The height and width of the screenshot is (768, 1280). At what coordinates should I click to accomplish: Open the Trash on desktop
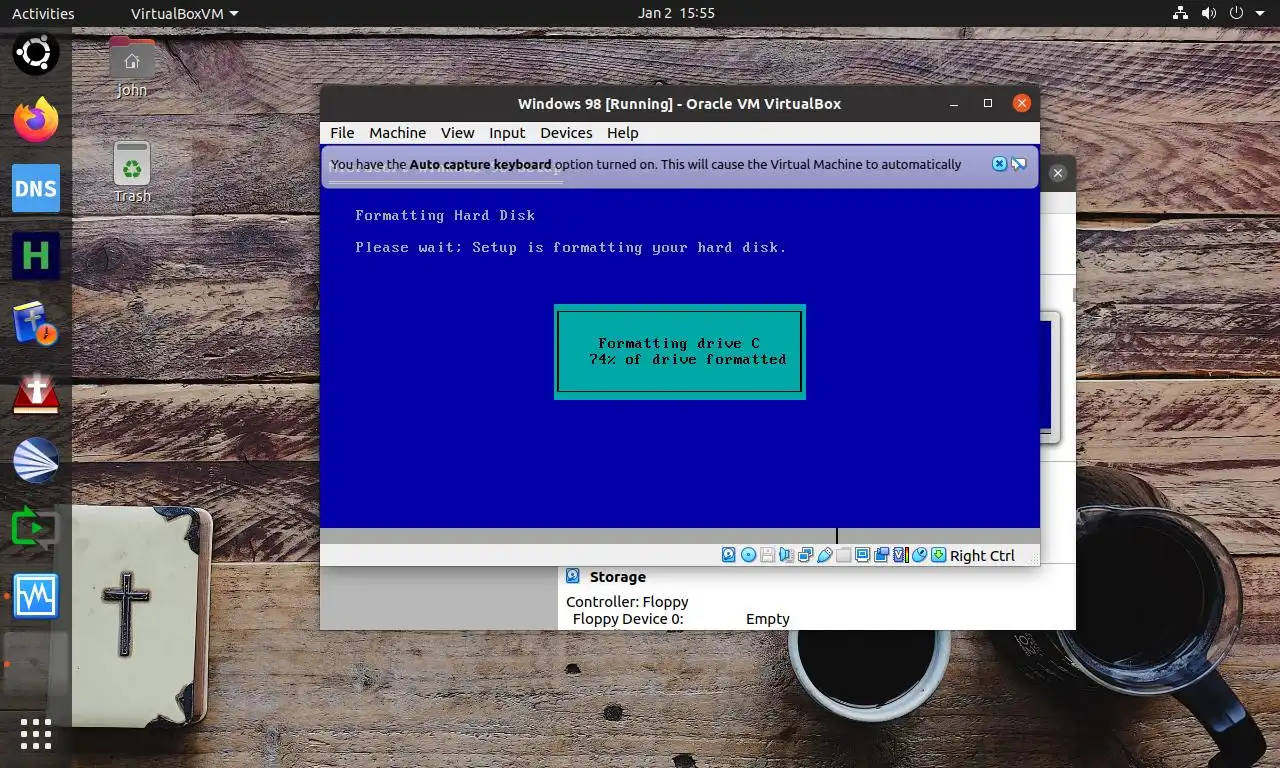click(x=132, y=172)
